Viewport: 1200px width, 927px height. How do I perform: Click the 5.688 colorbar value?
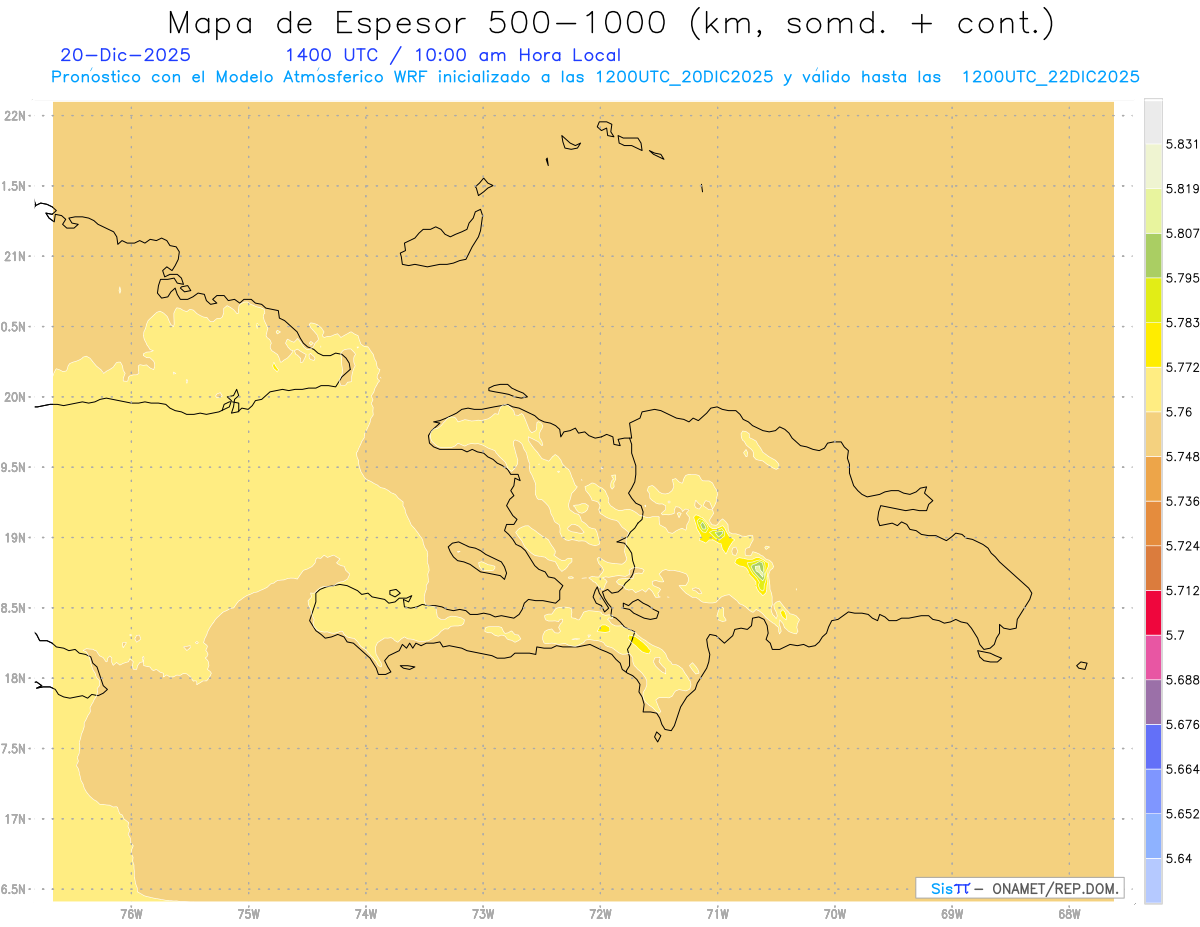[x=1182, y=680]
